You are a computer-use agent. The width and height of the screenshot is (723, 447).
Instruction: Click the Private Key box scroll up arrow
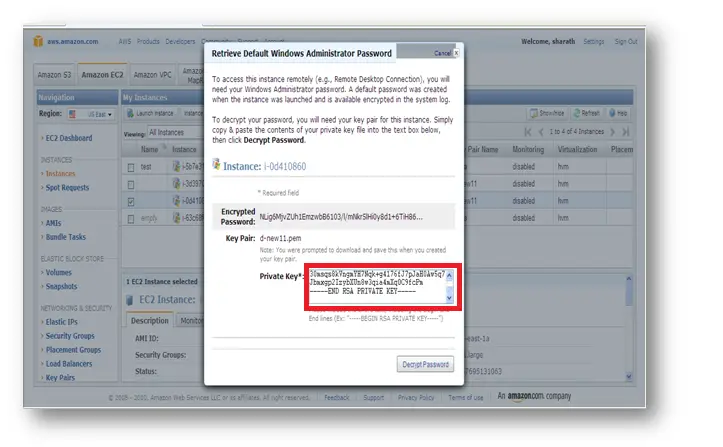449,275
